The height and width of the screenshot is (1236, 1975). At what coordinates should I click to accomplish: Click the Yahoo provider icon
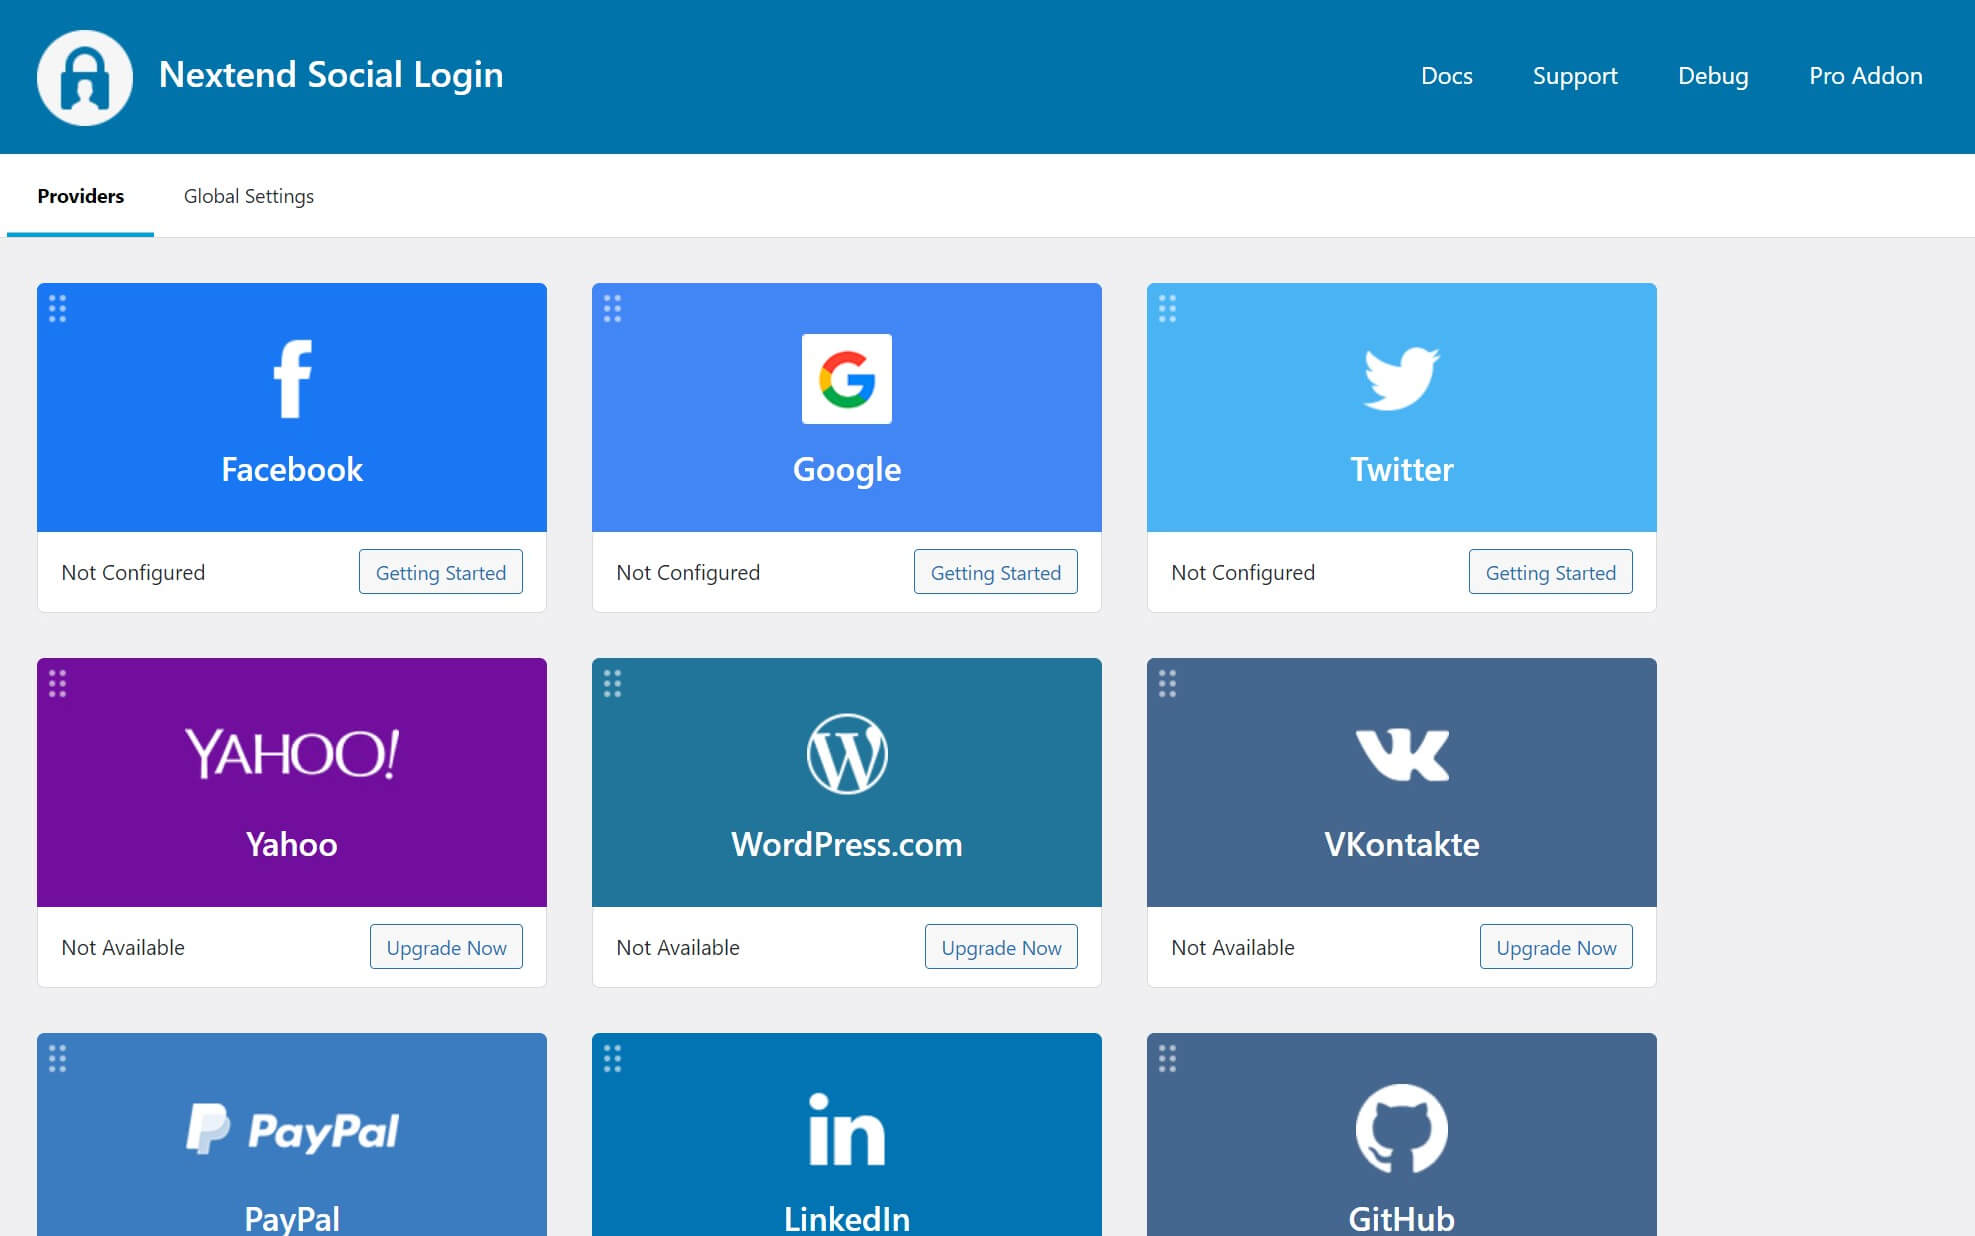pos(290,748)
